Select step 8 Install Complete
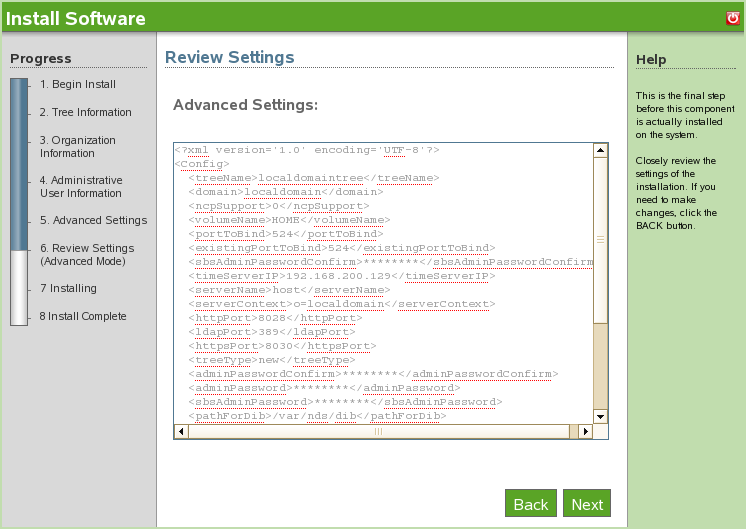 [x=83, y=316]
